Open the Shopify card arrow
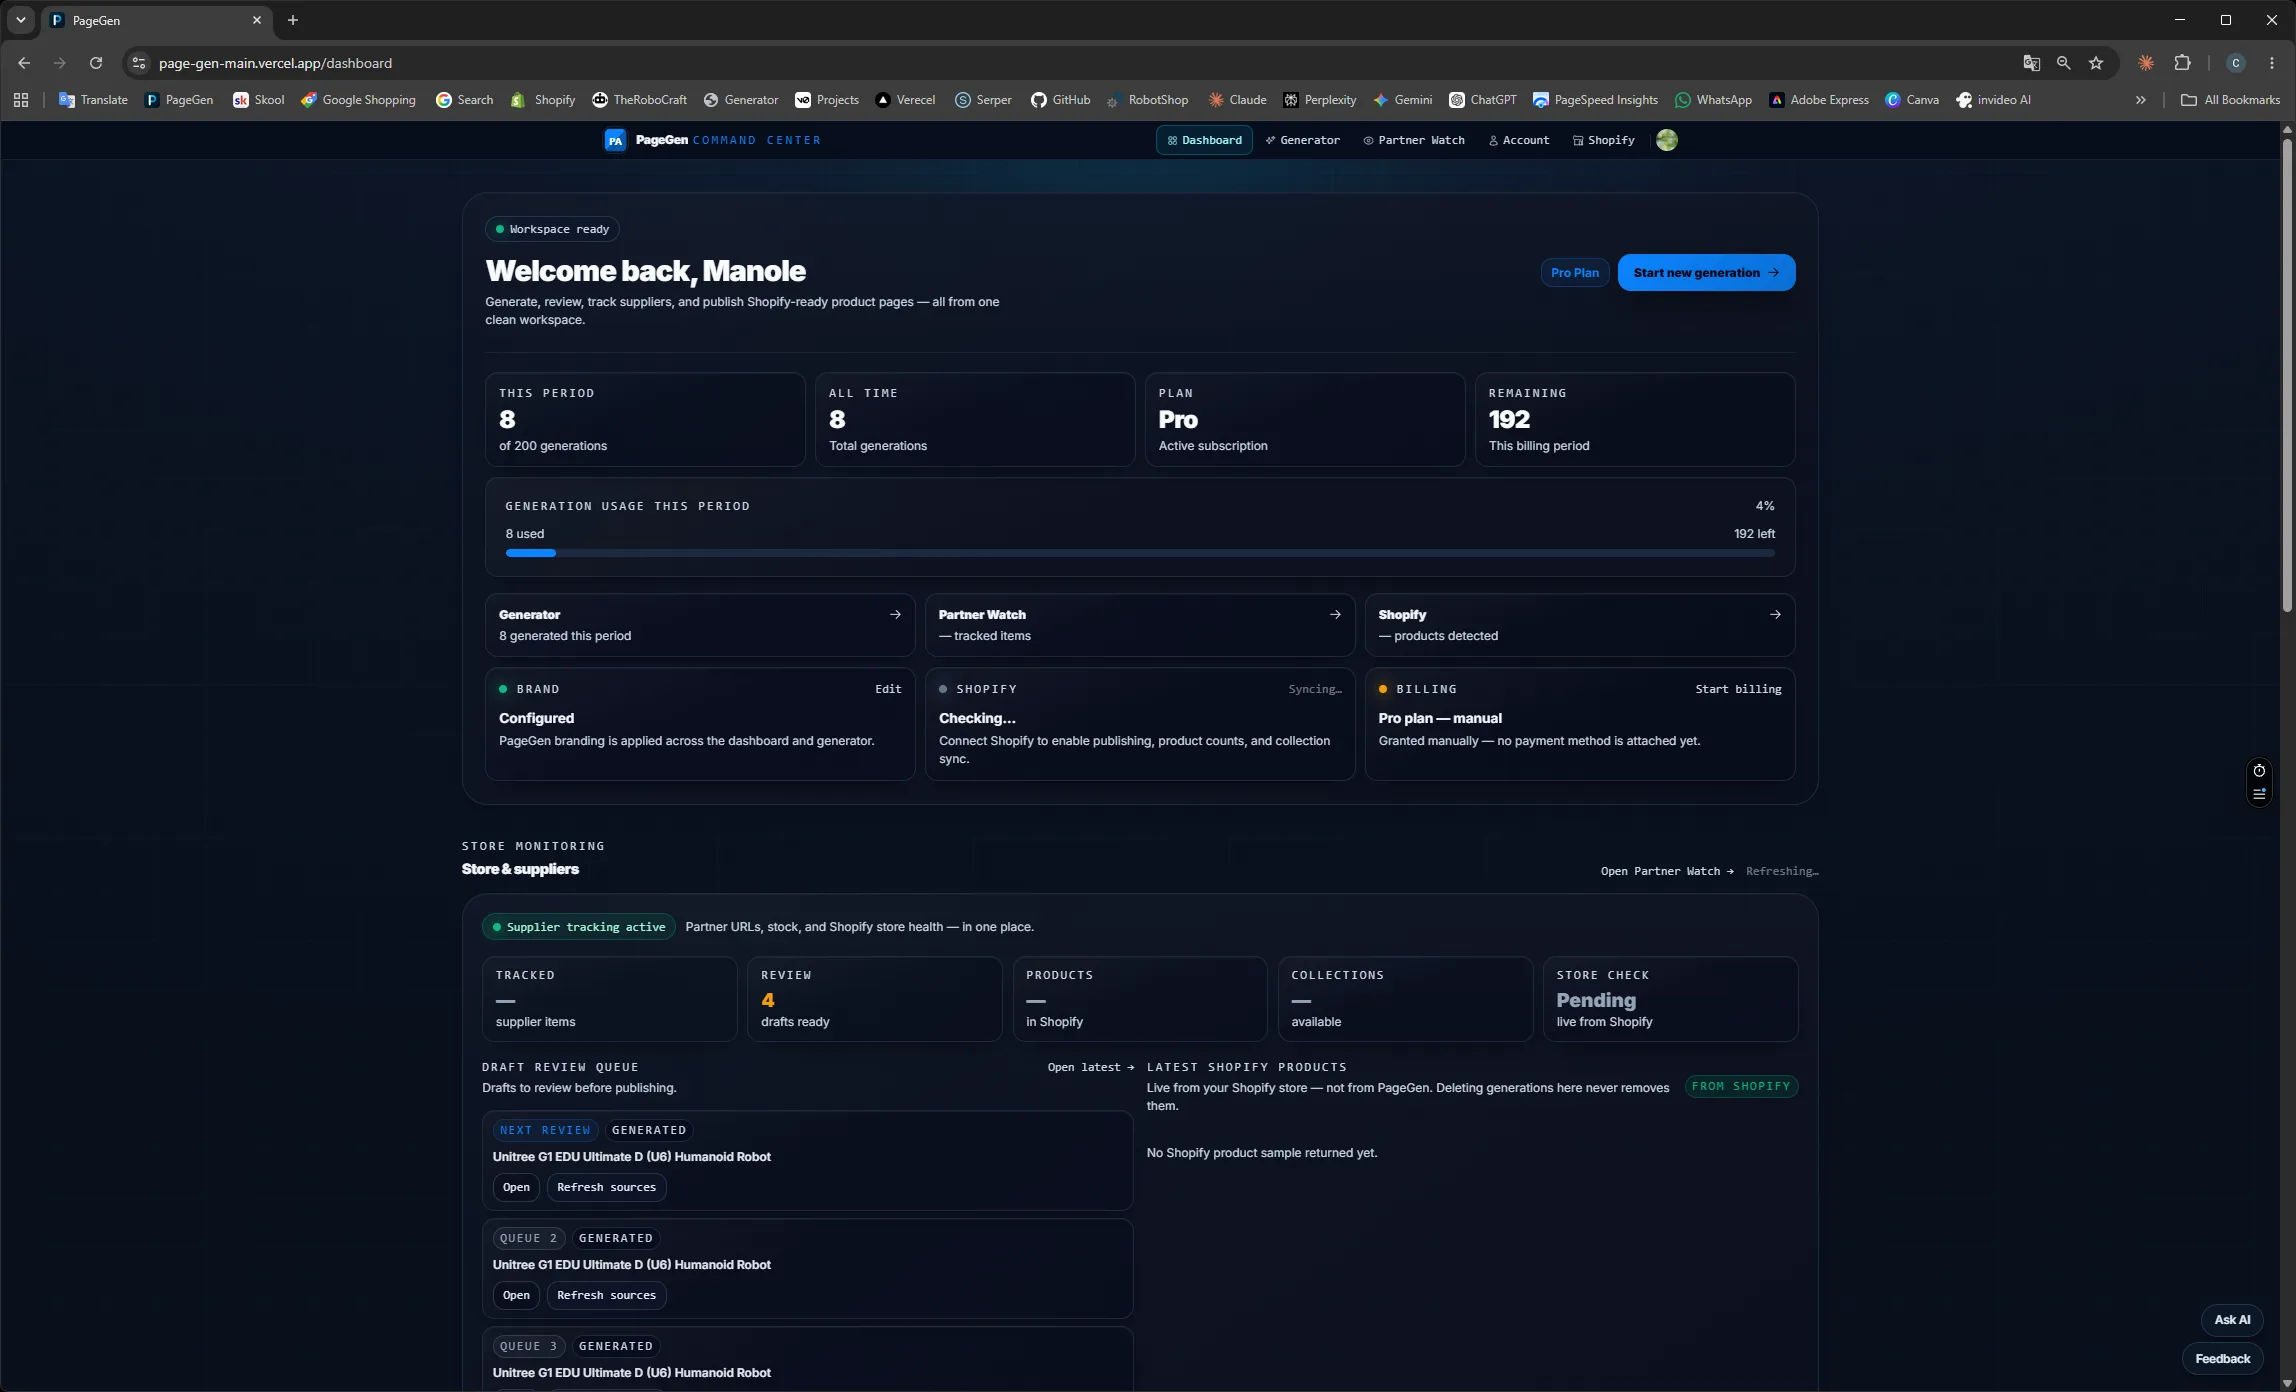 [1775, 615]
